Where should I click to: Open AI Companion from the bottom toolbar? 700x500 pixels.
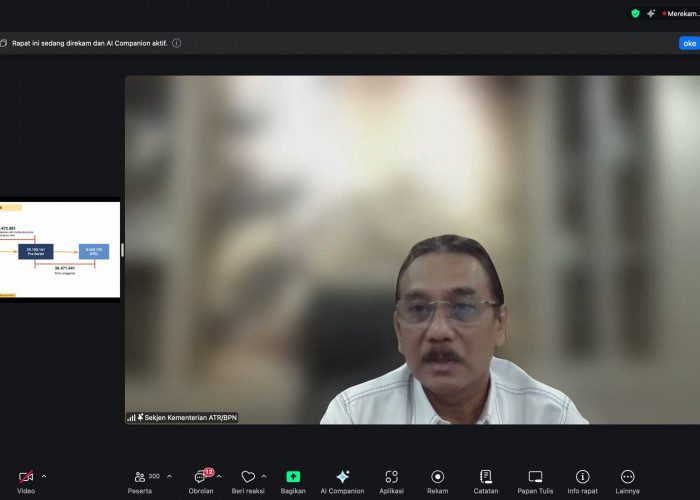342,477
